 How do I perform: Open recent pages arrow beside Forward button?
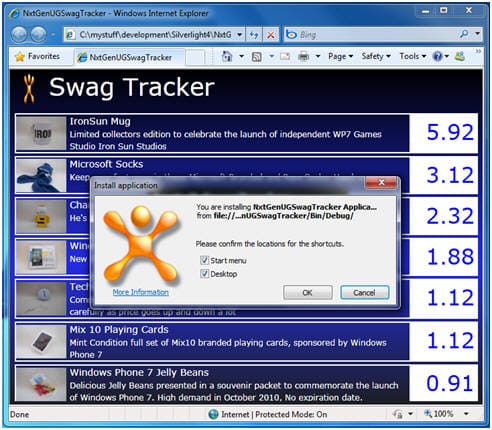pos(53,34)
